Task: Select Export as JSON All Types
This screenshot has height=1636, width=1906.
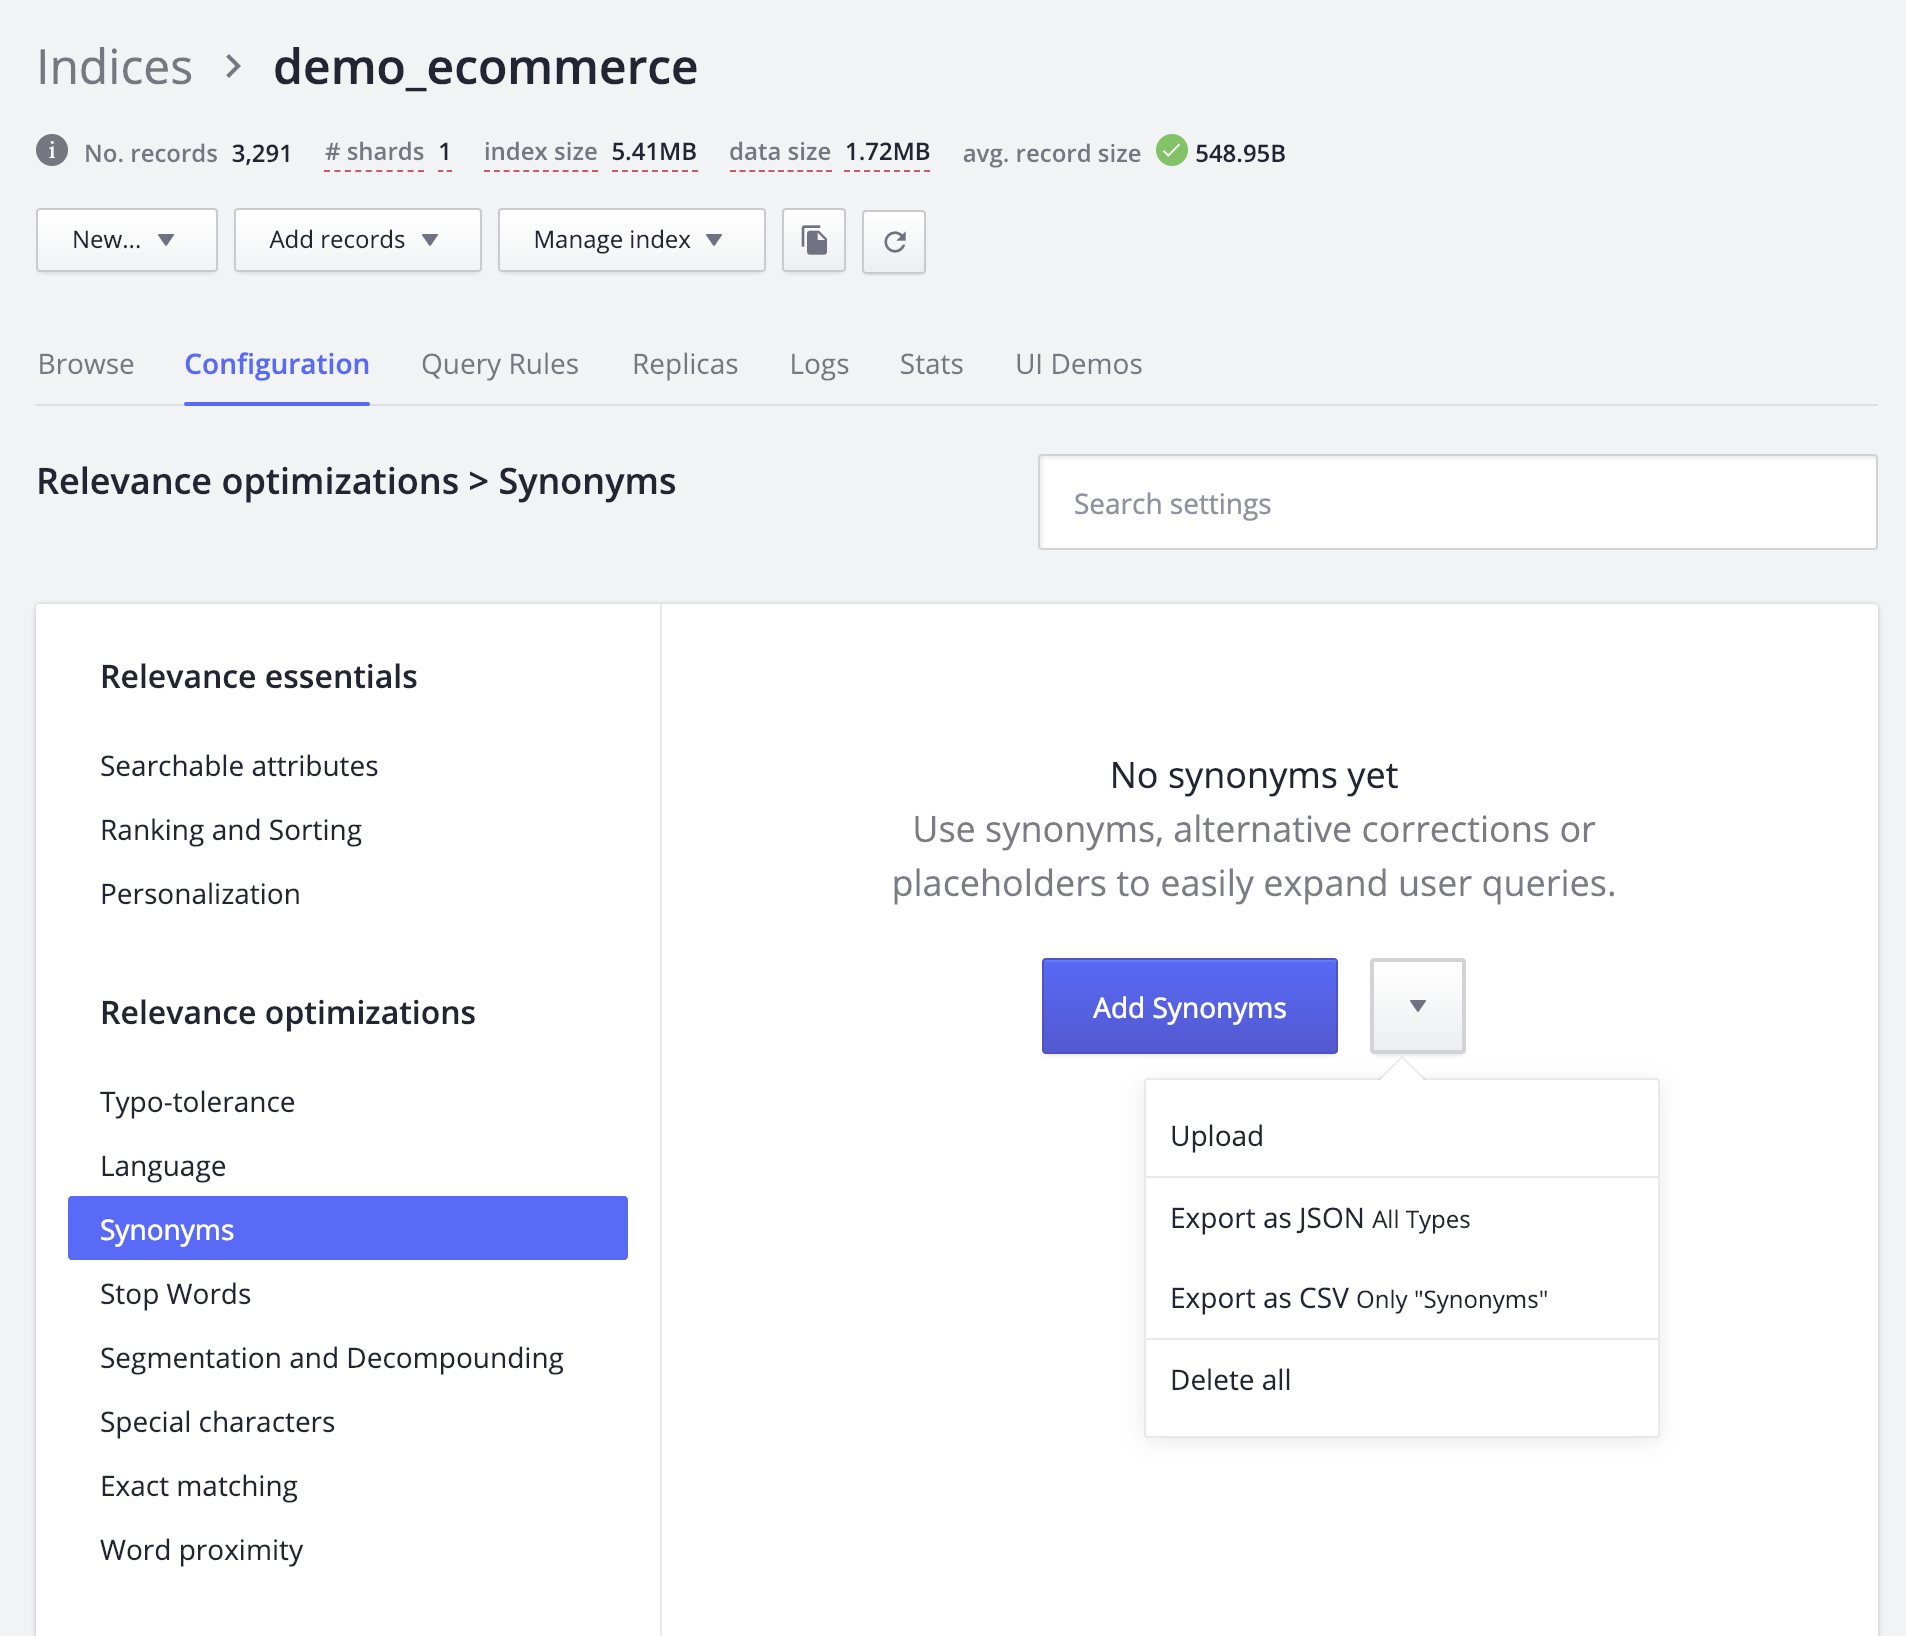Action: tap(1320, 1218)
